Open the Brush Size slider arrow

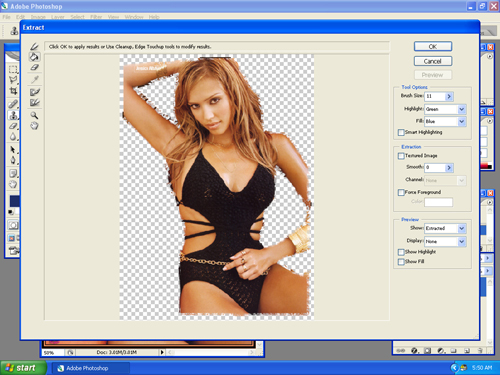click(449, 96)
